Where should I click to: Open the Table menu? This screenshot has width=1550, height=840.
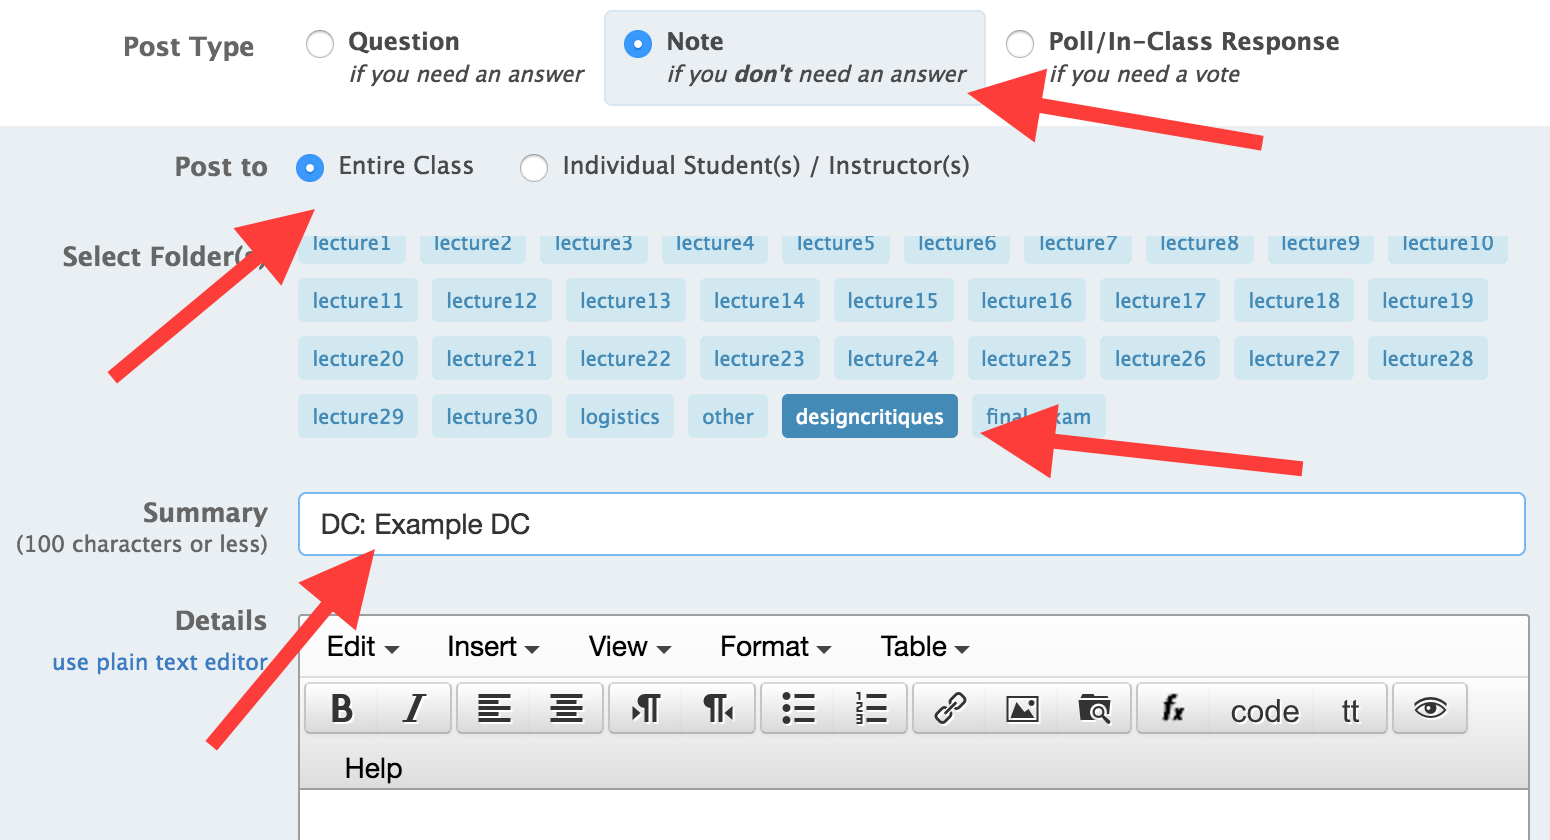tap(924, 647)
